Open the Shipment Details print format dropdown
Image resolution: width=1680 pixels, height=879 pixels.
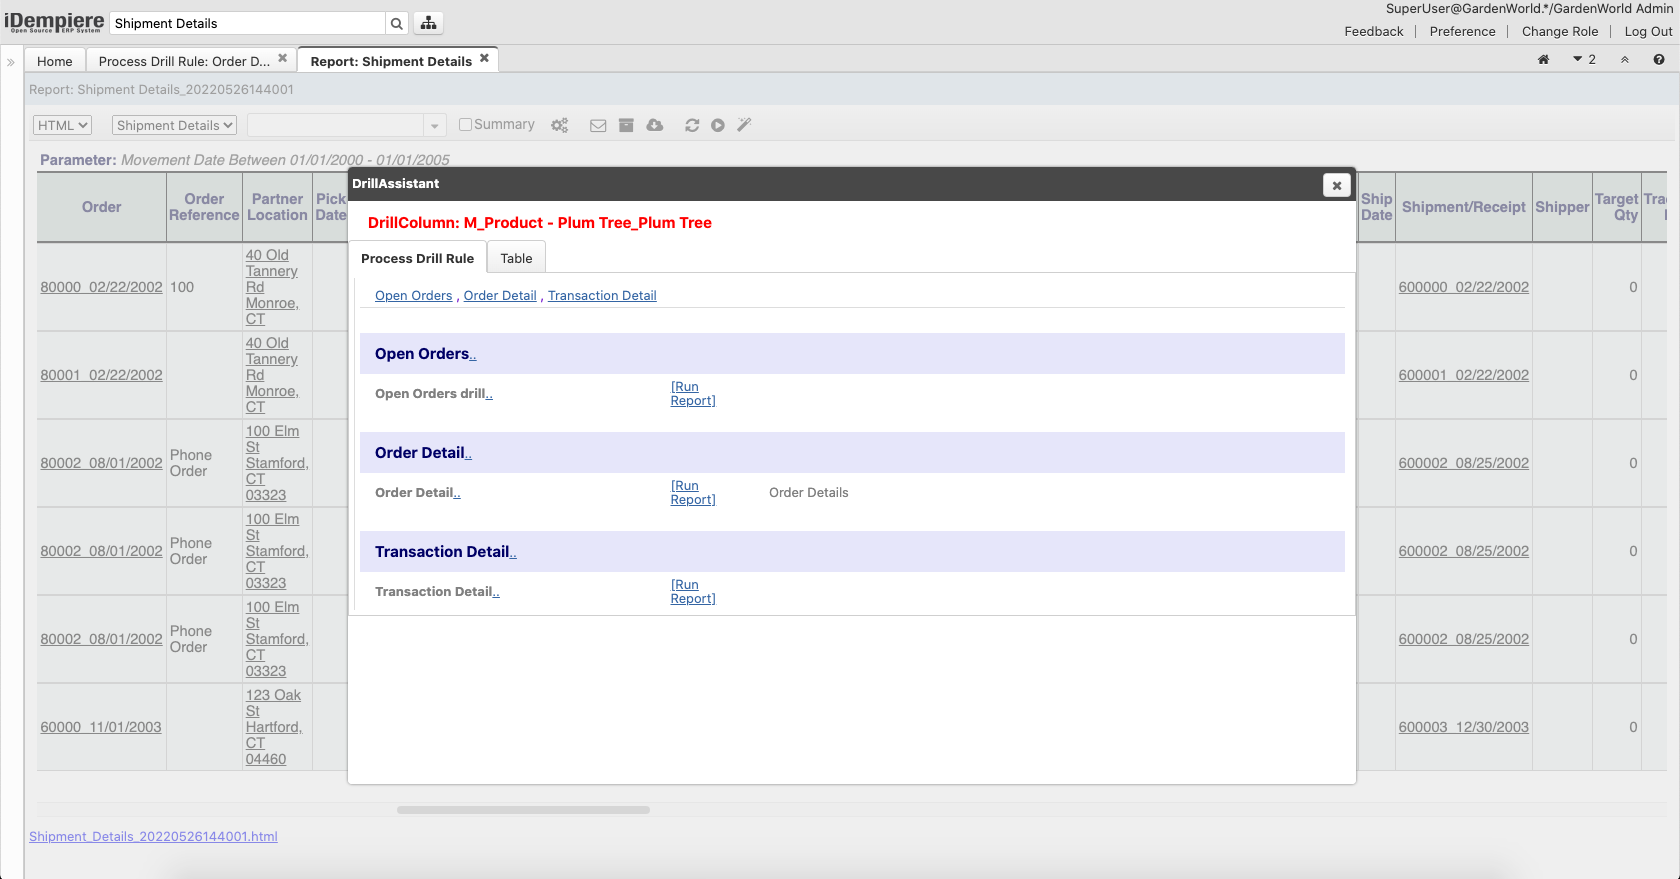click(x=175, y=125)
